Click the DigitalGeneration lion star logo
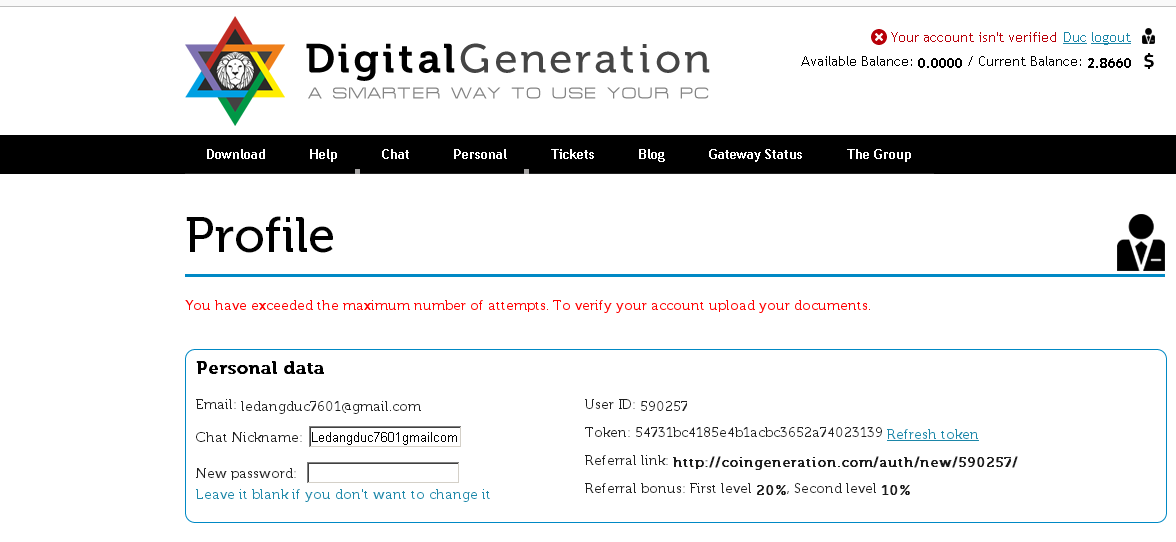The height and width of the screenshot is (542, 1176). pyautogui.click(x=235, y=71)
